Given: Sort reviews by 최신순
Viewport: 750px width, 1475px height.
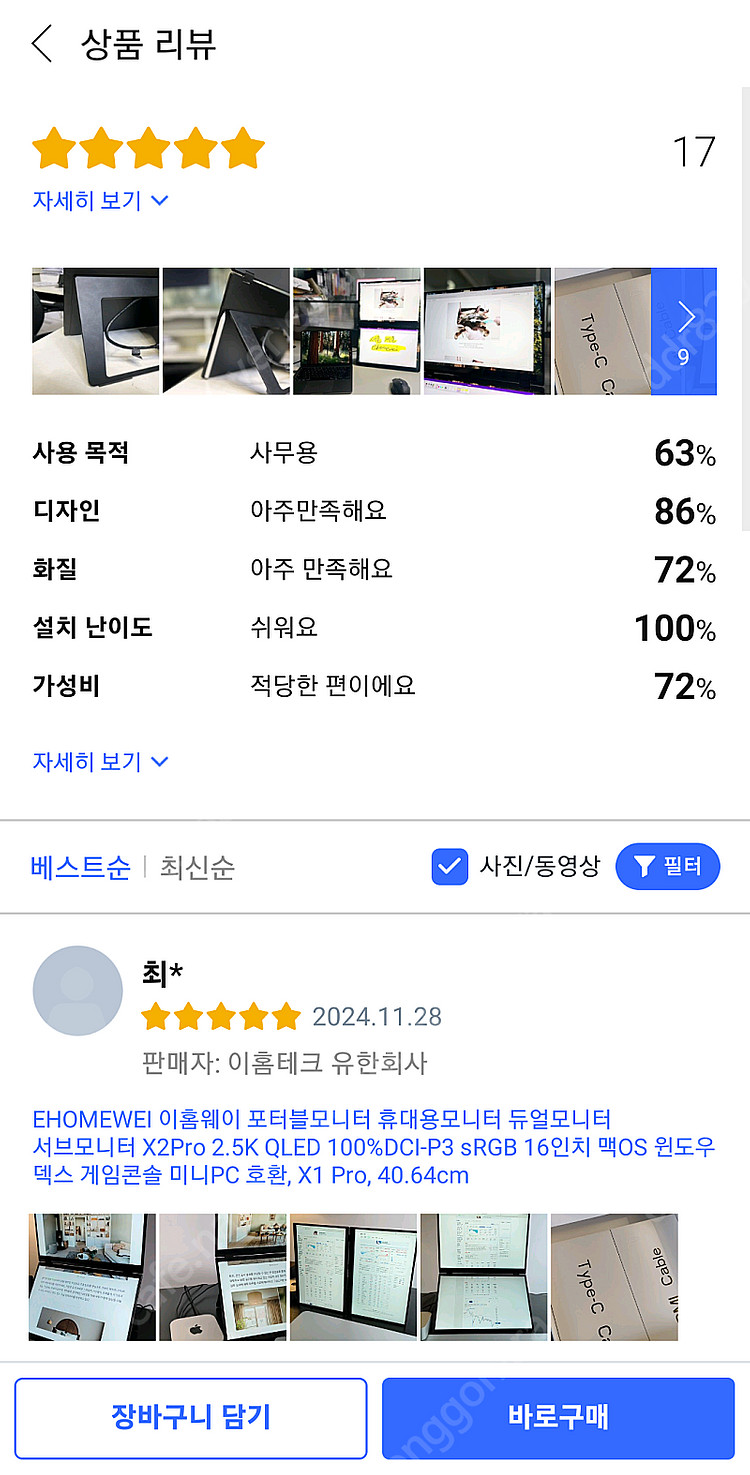Looking at the screenshot, I should coord(197,867).
